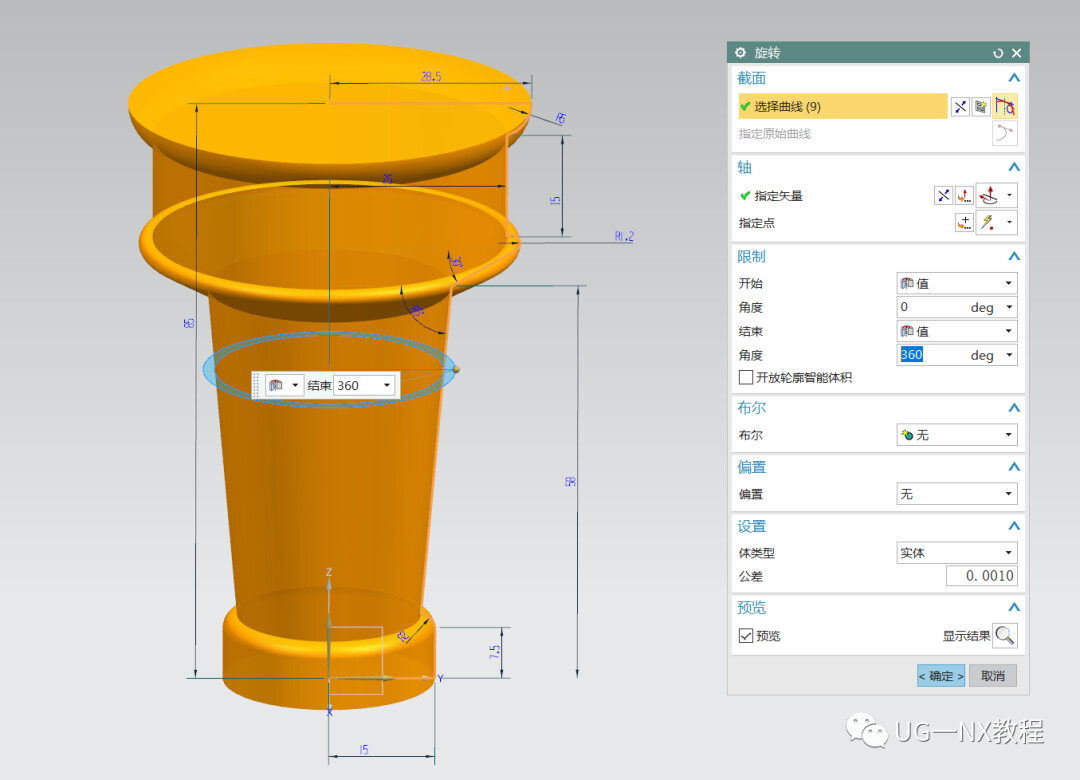Click the highlighted draw section icon

click(x=1005, y=107)
